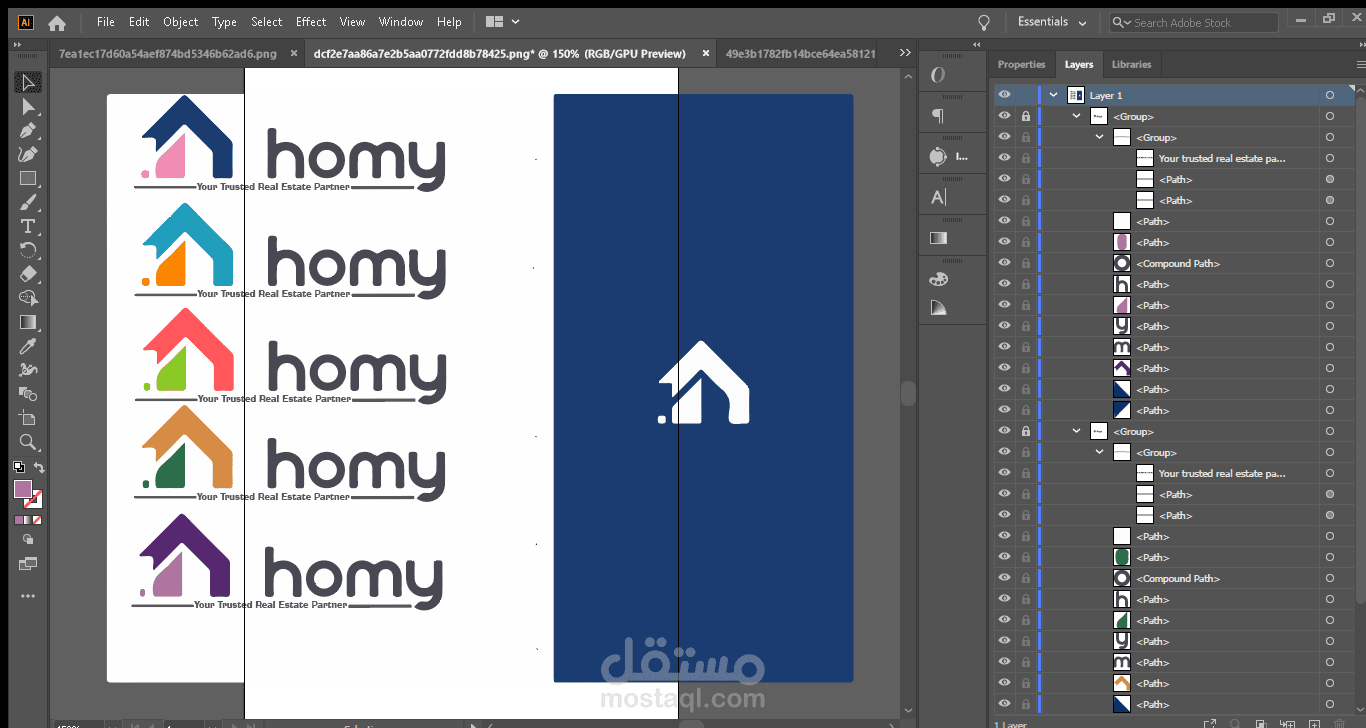
Task: Select the Eyedropper tool
Action: 28,347
